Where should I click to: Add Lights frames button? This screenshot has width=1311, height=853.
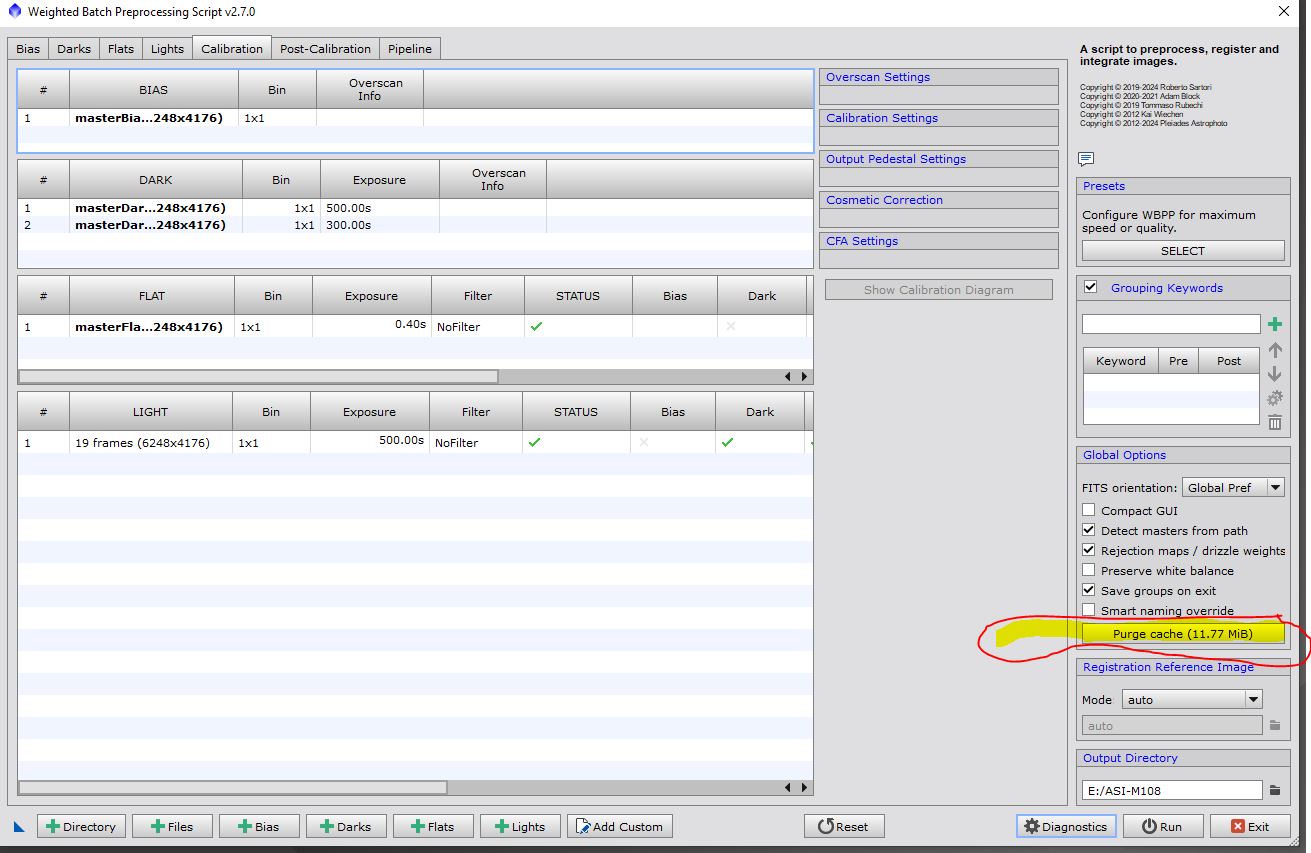pos(519,826)
